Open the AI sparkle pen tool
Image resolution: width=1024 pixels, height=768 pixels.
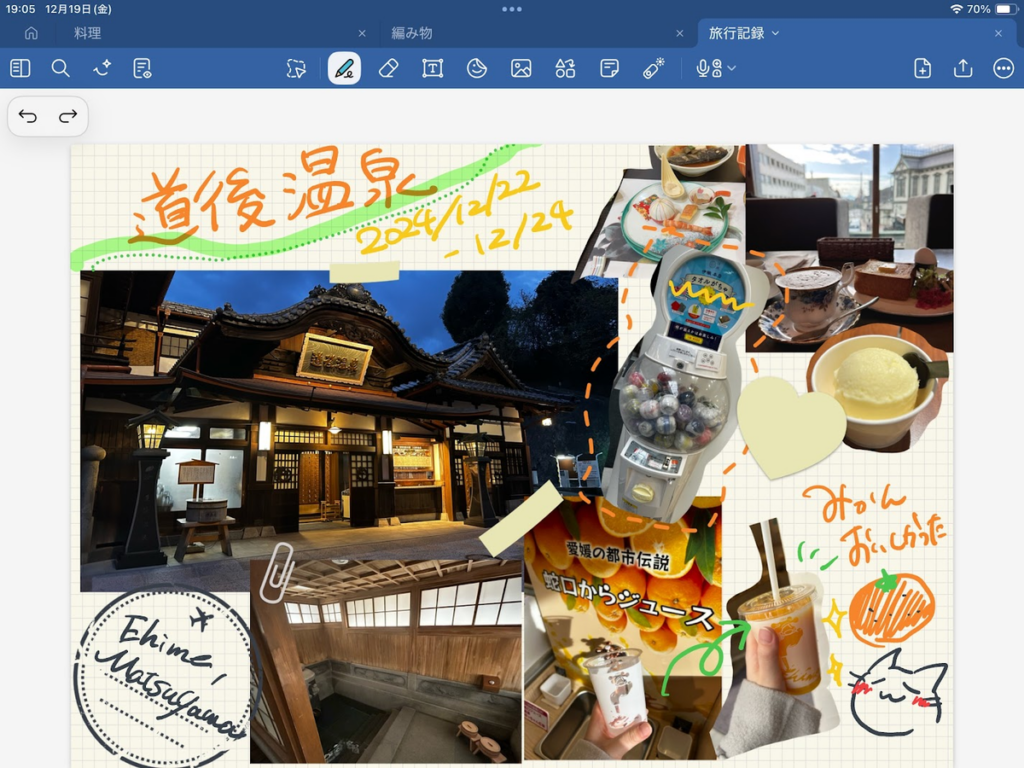point(102,68)
